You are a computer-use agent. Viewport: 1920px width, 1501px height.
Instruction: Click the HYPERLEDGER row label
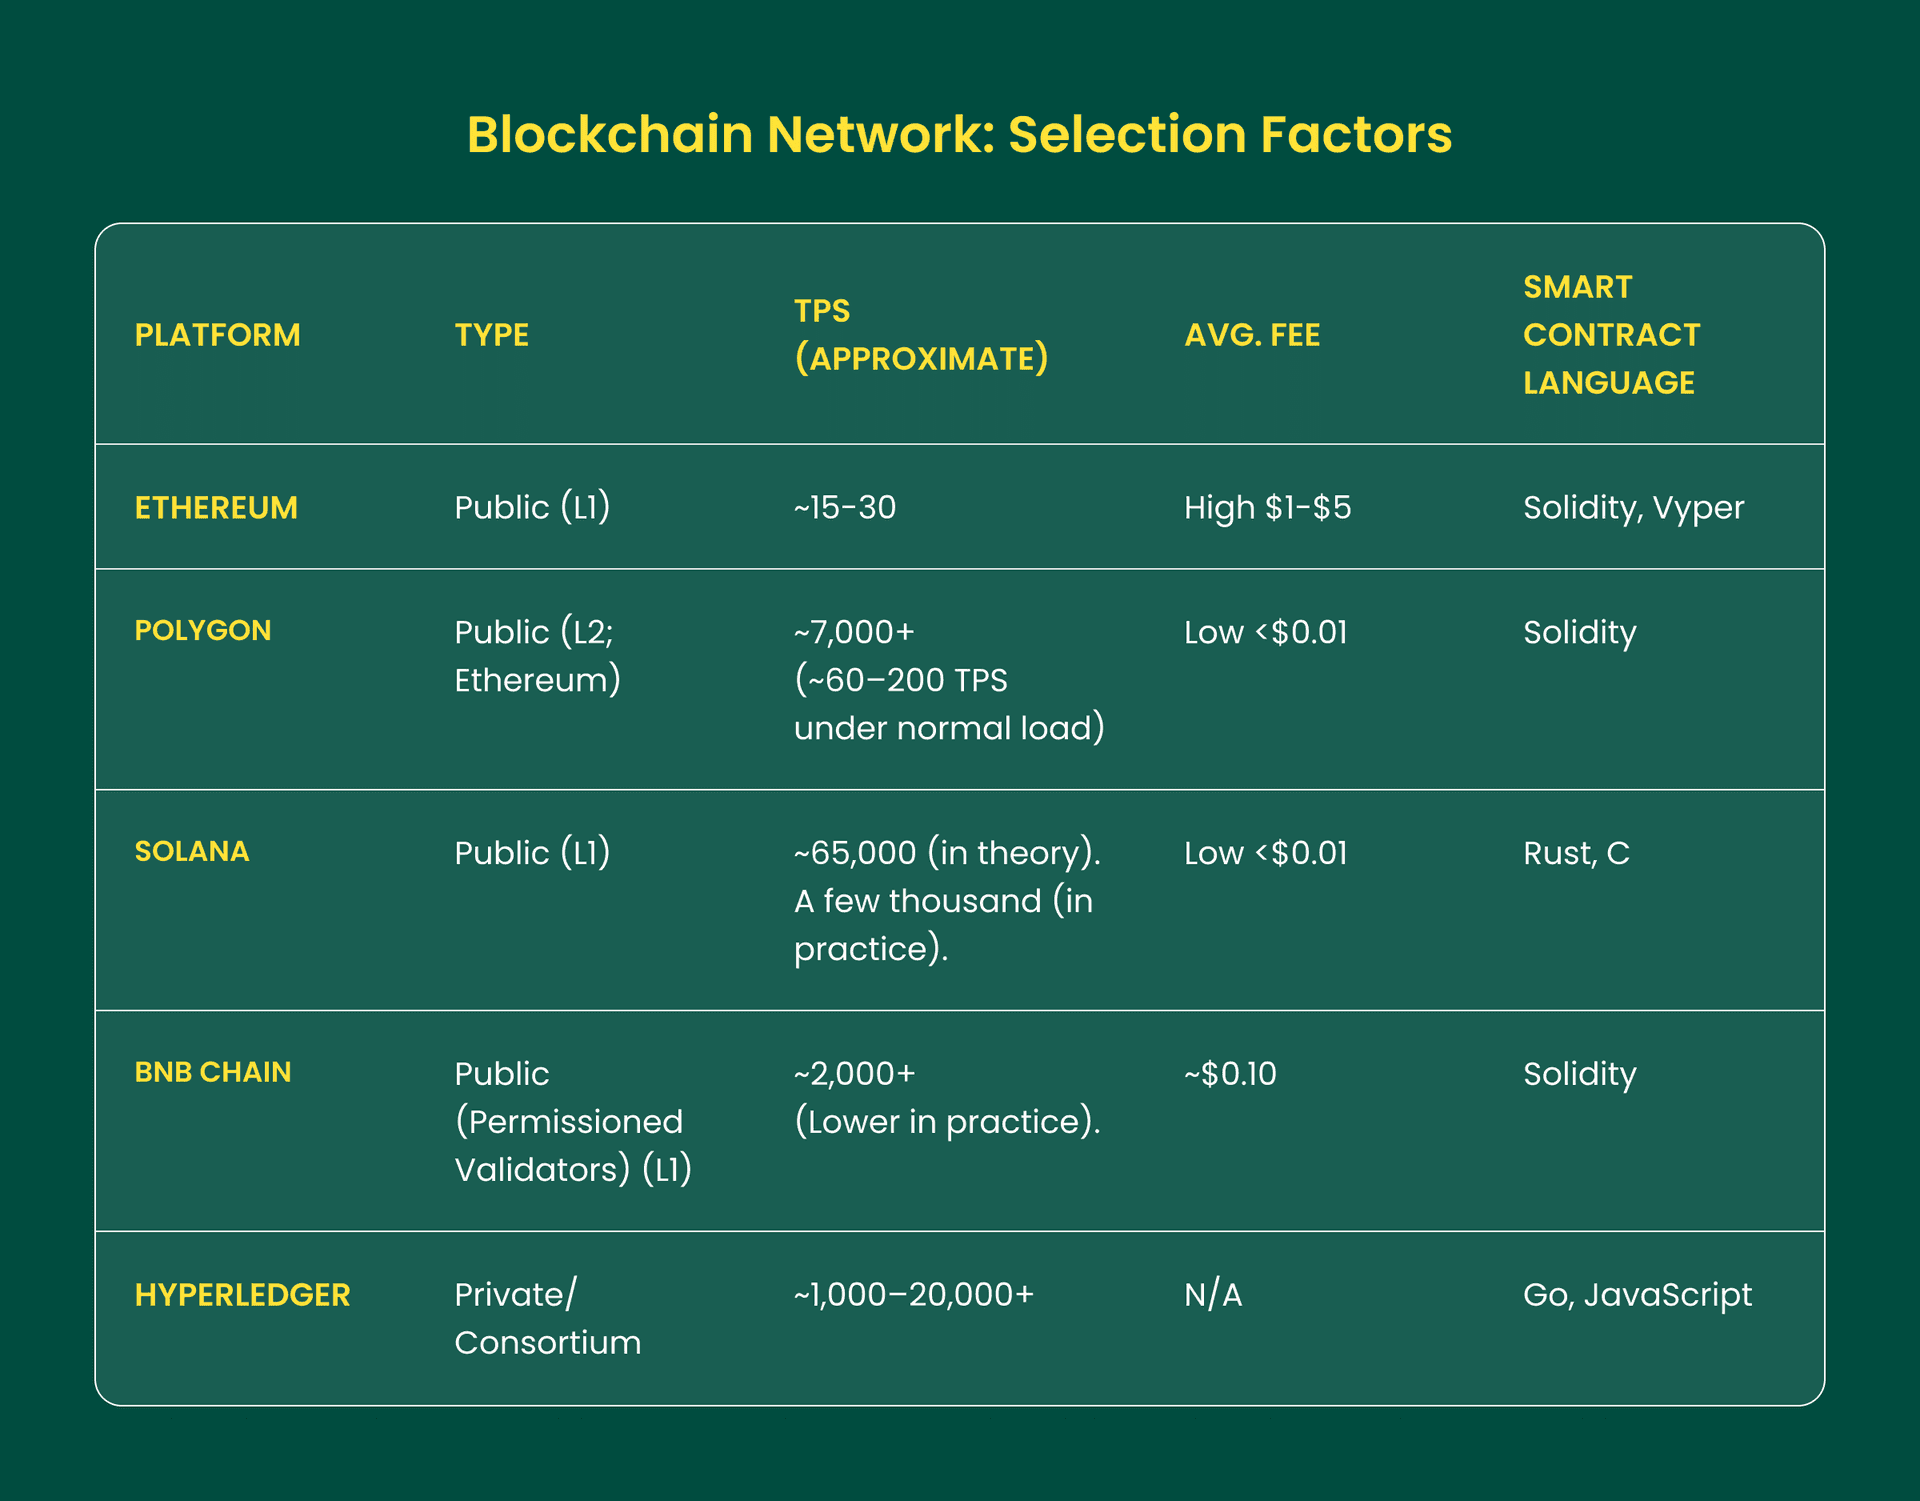(242, 1295)
